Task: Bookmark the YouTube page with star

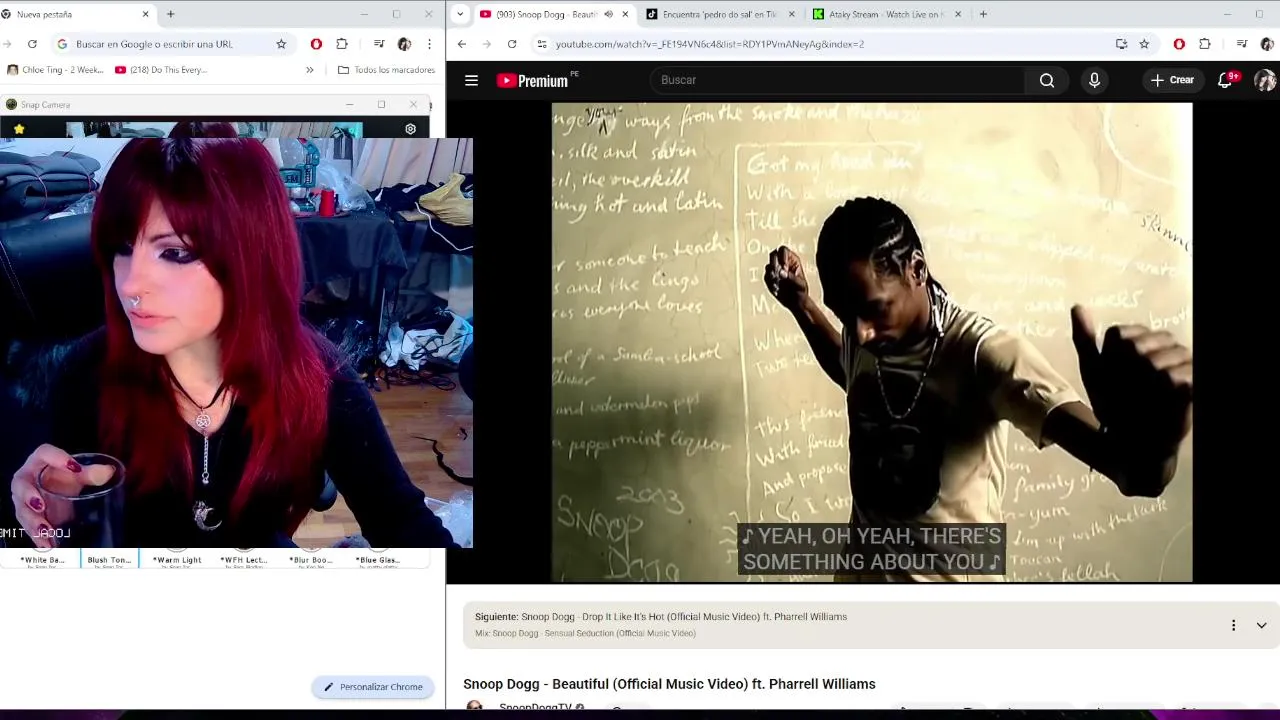Action: click(x=1144, y=44)
